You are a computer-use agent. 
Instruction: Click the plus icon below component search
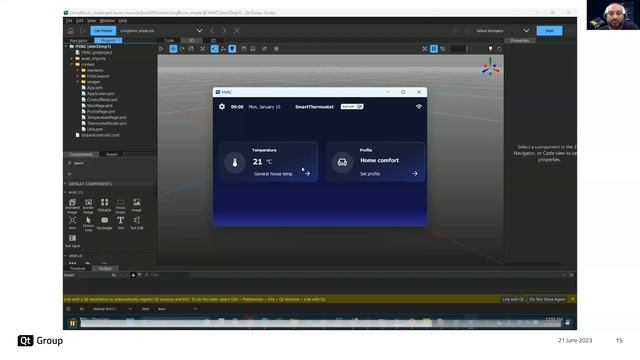[x=69, y=173]
